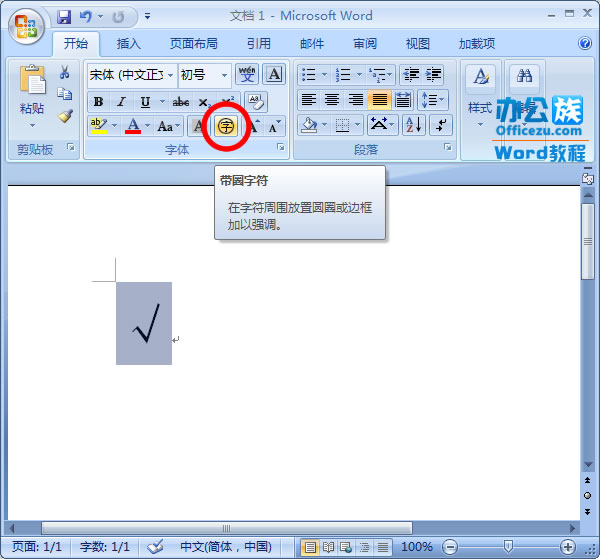
Task: Increase paragraph indent
Action: click(433, 74)
